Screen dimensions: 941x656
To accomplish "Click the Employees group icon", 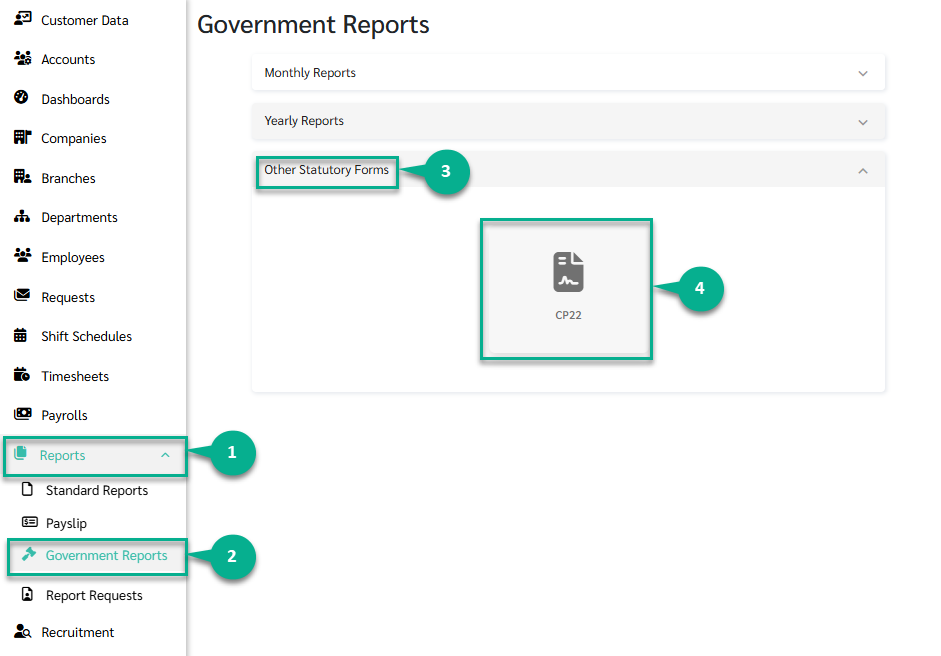I will tap(22, 255).
